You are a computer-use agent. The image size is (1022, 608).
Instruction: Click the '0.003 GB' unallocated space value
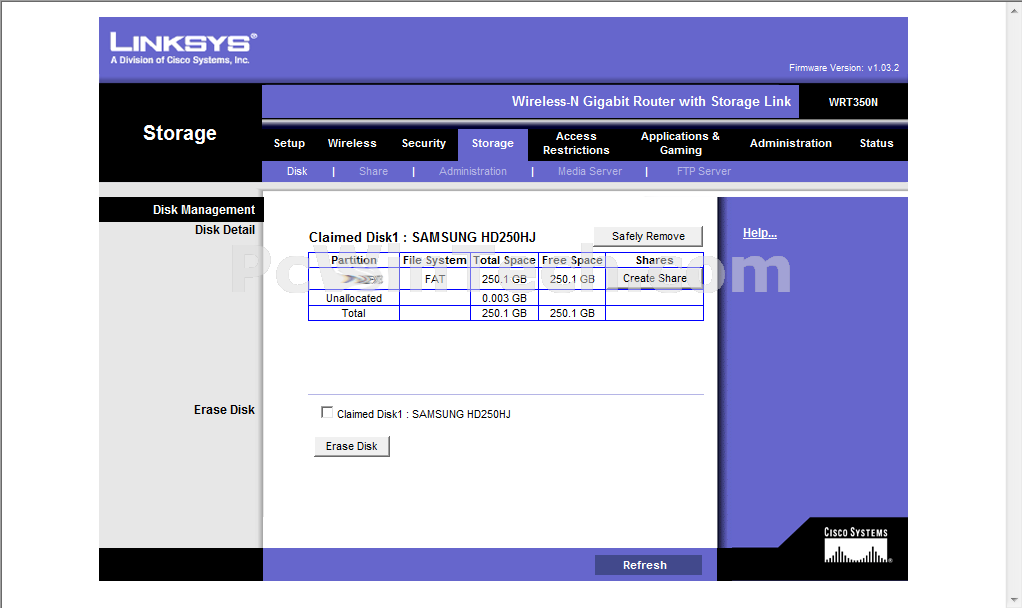504,298
